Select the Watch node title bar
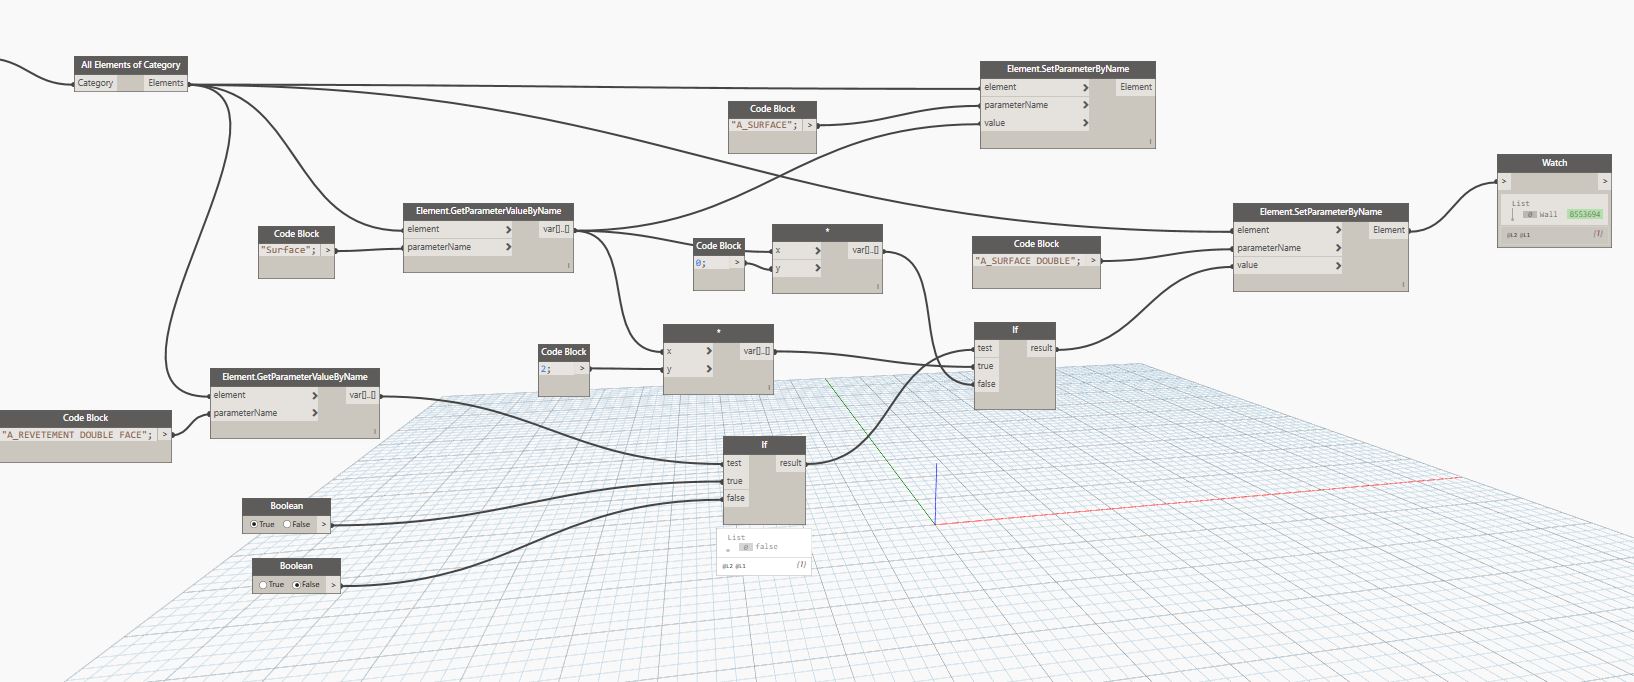Viewport: 1634px width, 682px height. point(1553,162)
